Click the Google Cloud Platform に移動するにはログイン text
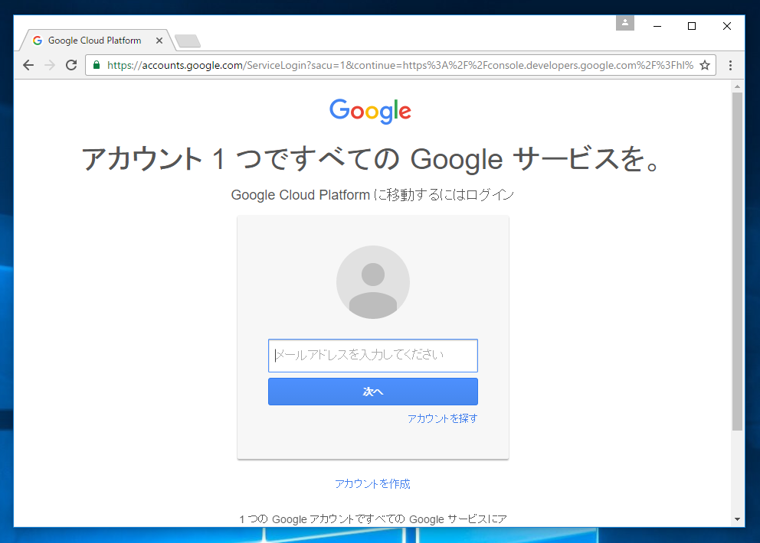 (x=373, y=195)
